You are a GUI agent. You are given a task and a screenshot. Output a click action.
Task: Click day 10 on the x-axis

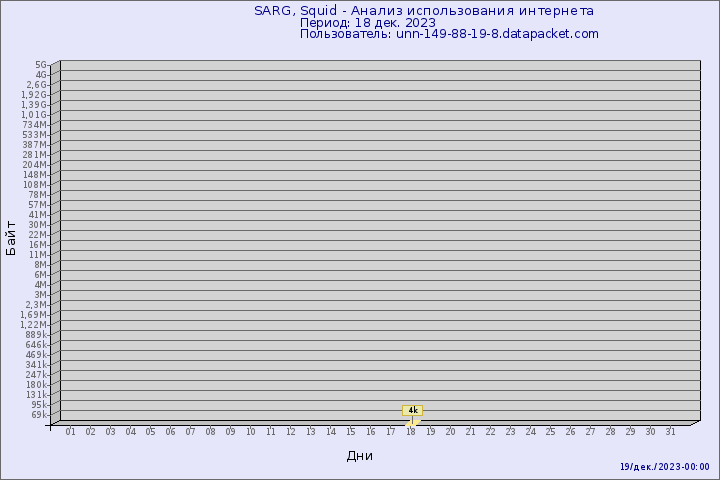251,432
